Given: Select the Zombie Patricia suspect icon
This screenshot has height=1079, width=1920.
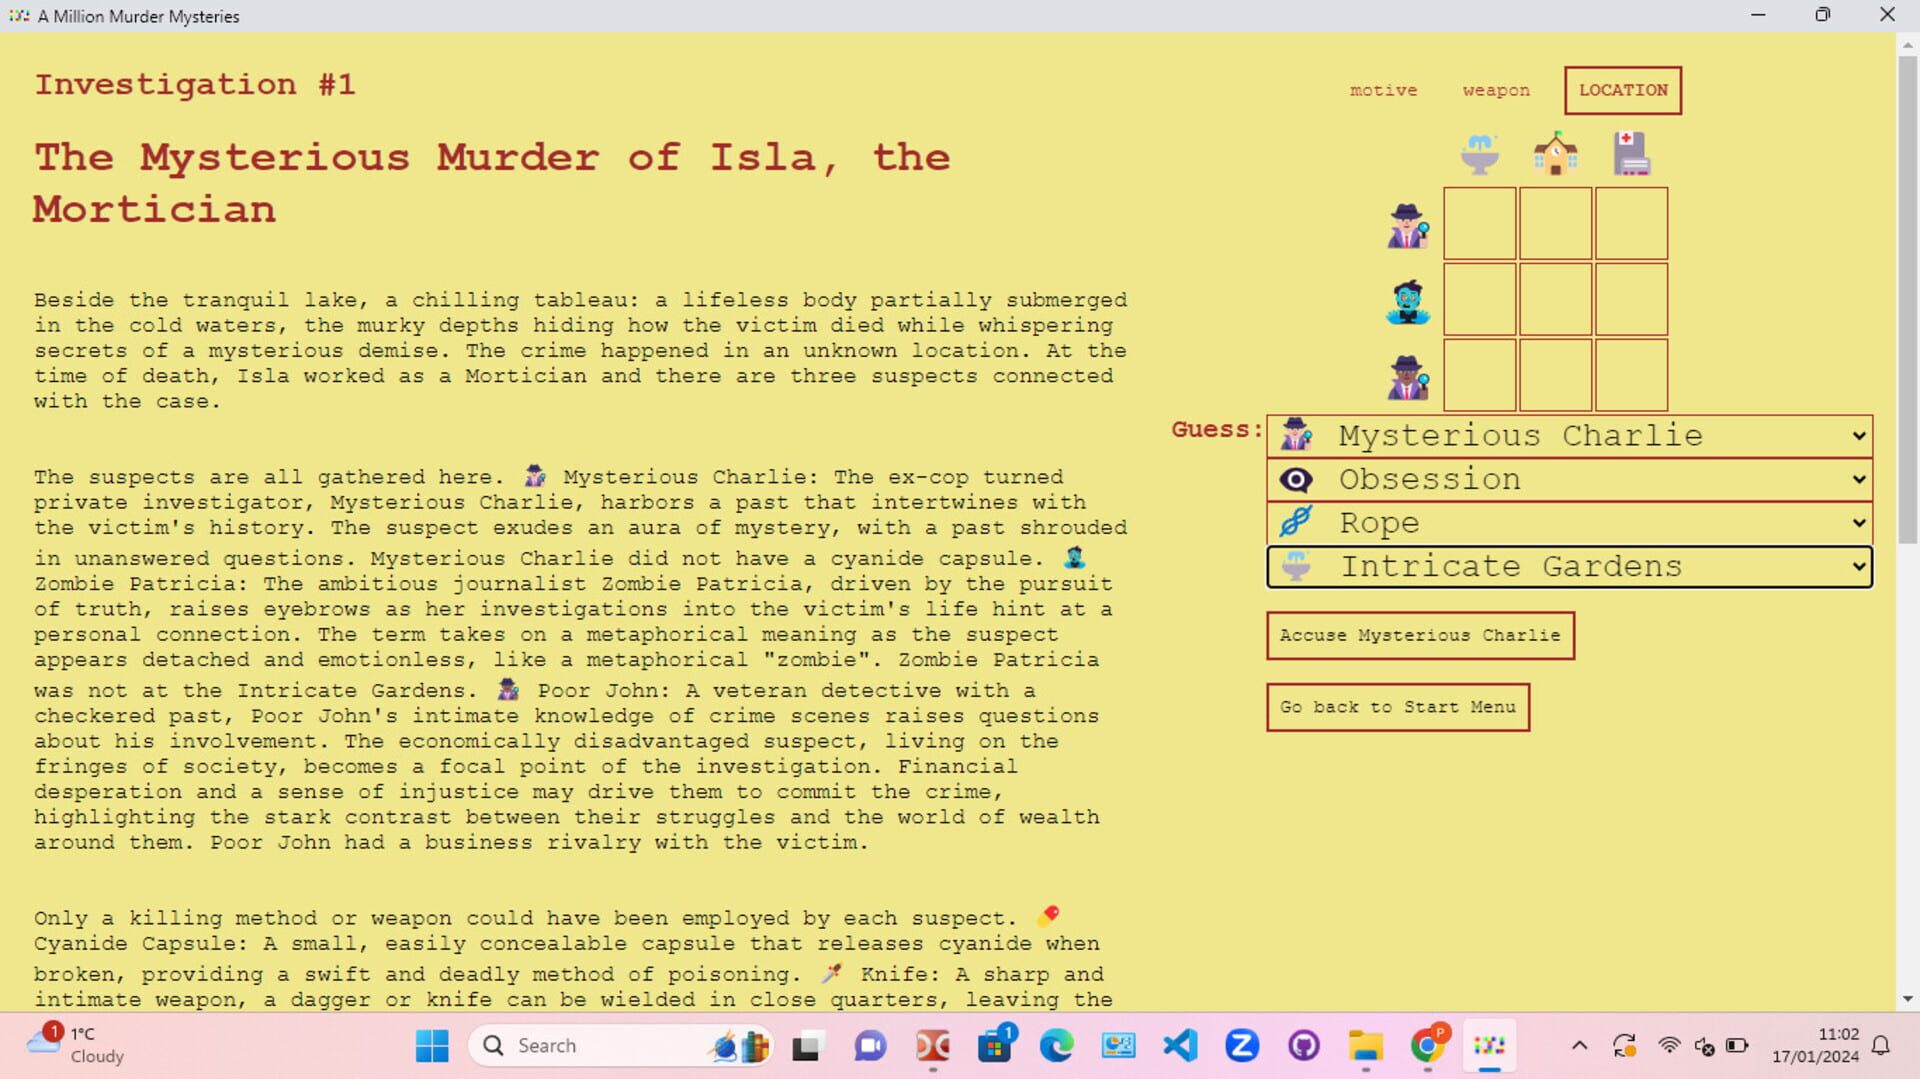Looking at the screenshot, I should pyautogui.click(x=1407, y=300).
